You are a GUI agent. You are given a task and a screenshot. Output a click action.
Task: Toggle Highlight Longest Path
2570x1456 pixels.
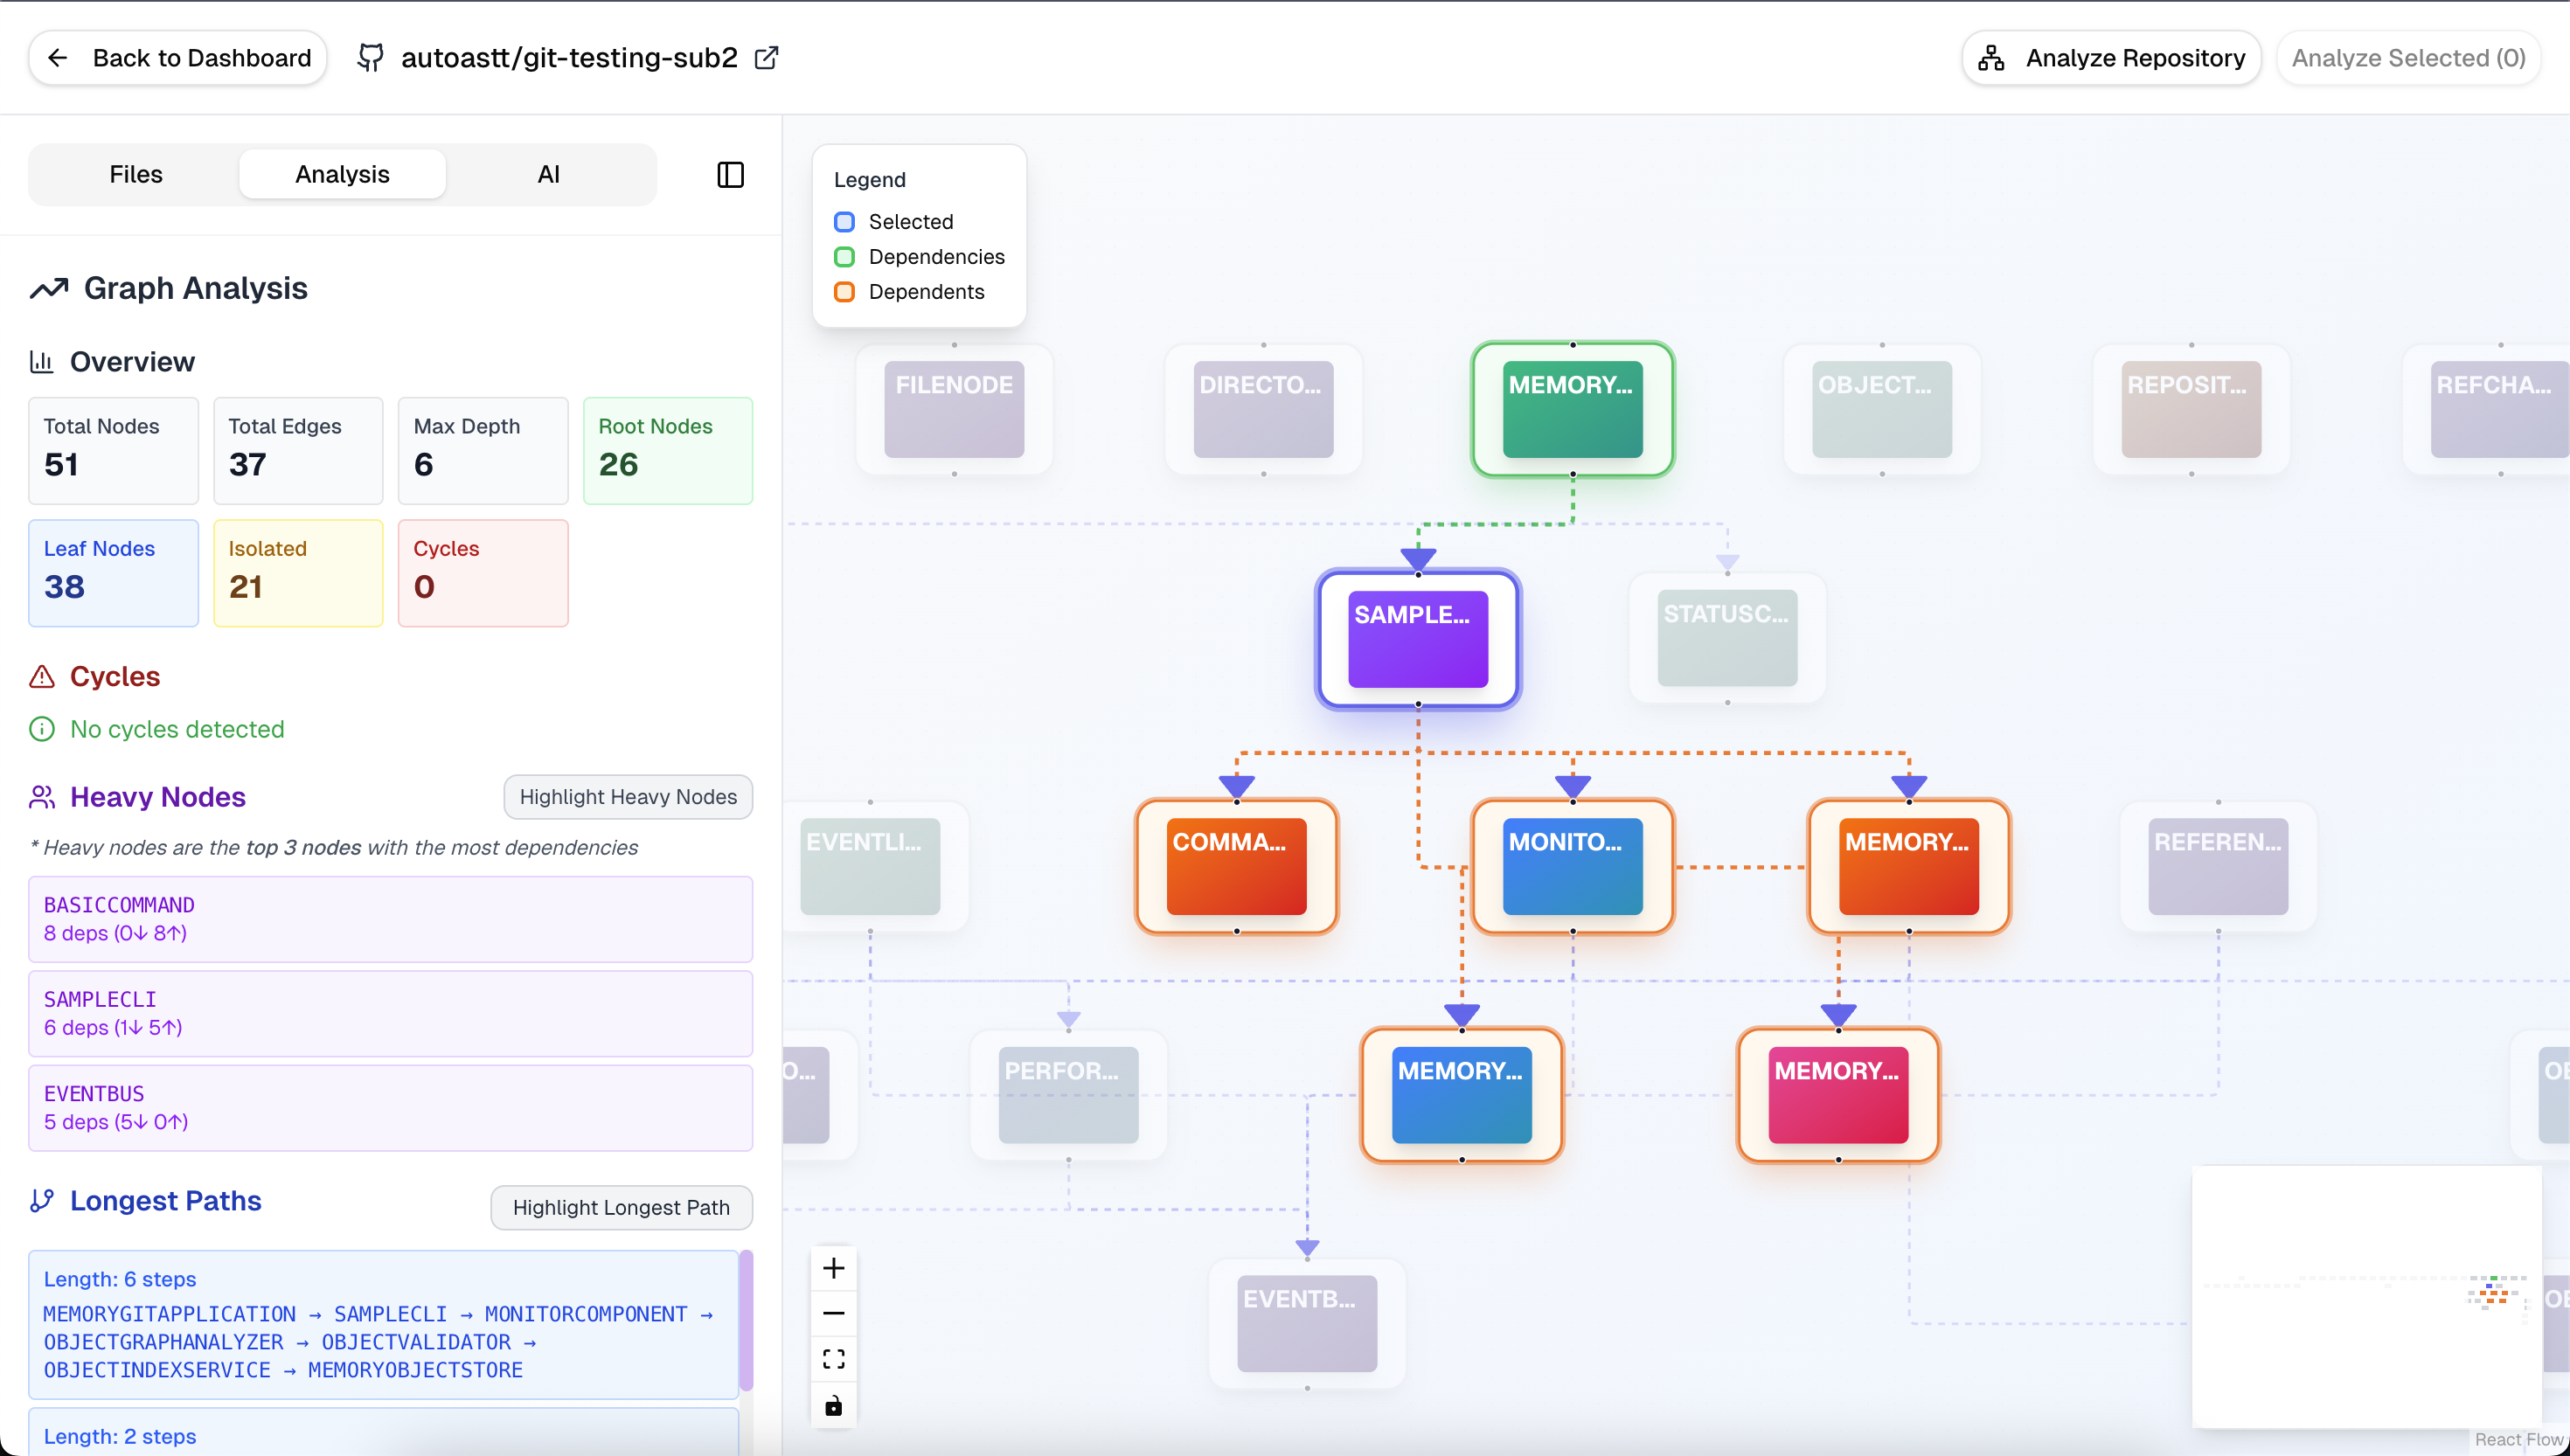point(620,1207)
